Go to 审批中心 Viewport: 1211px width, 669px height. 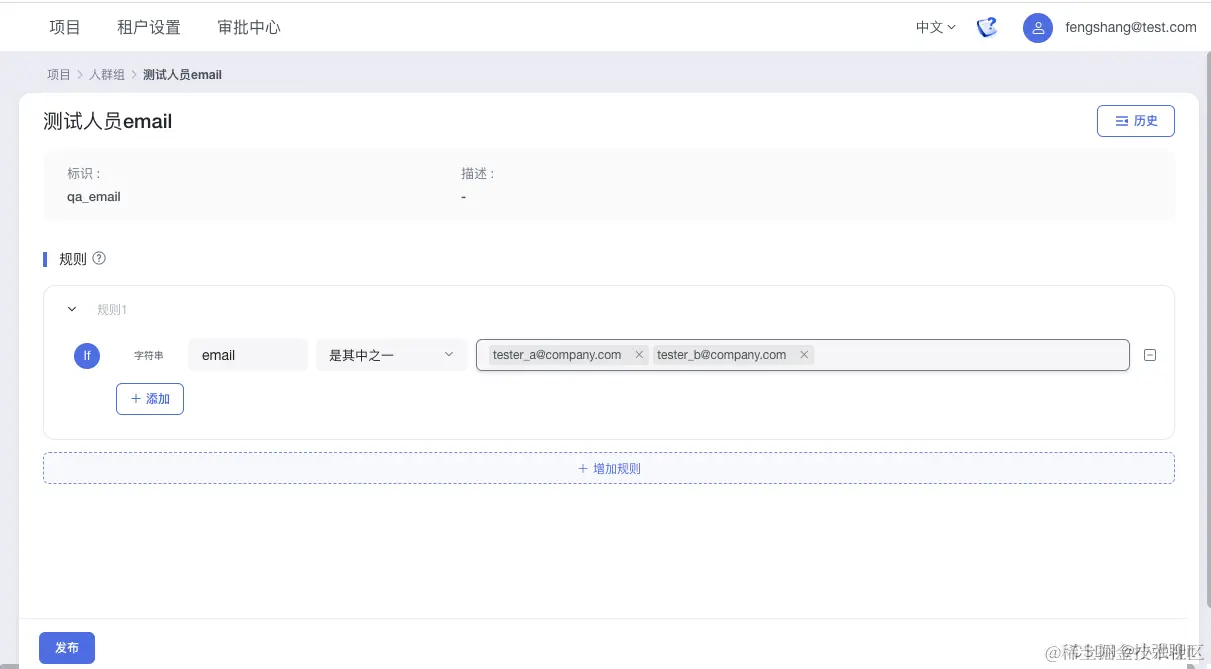(x=249, y=28)
